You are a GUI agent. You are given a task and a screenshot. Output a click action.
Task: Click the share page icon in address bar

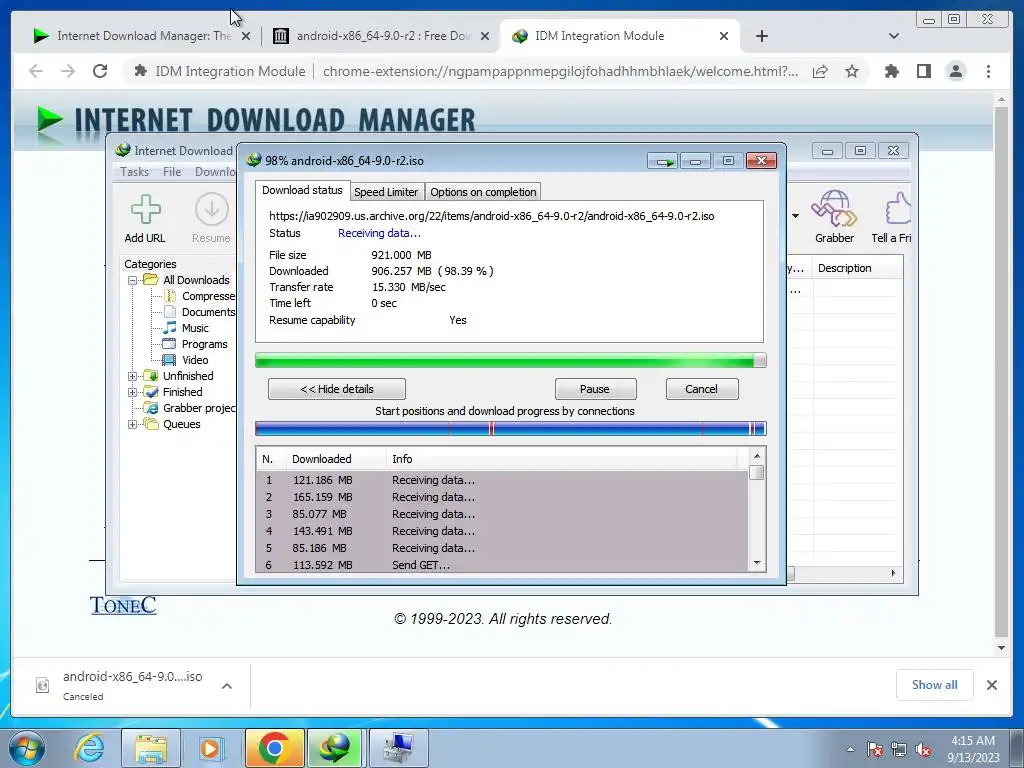(820, 71)
